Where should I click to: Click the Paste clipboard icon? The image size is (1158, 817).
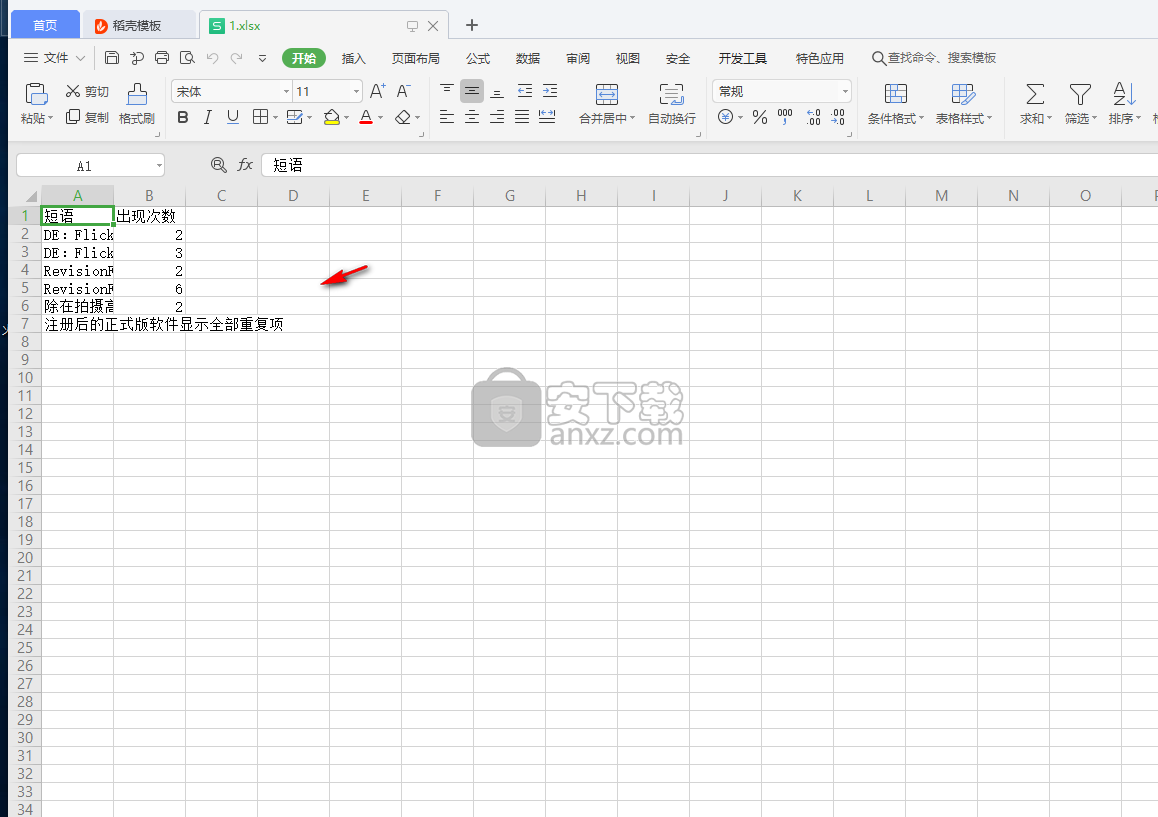36,95
